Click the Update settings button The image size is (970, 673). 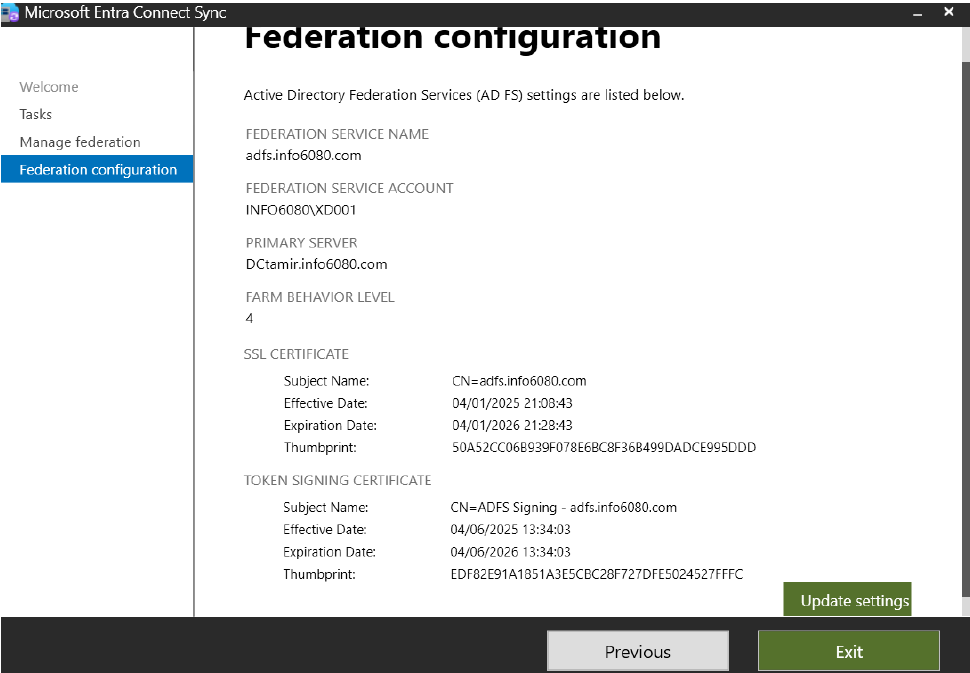848,599
